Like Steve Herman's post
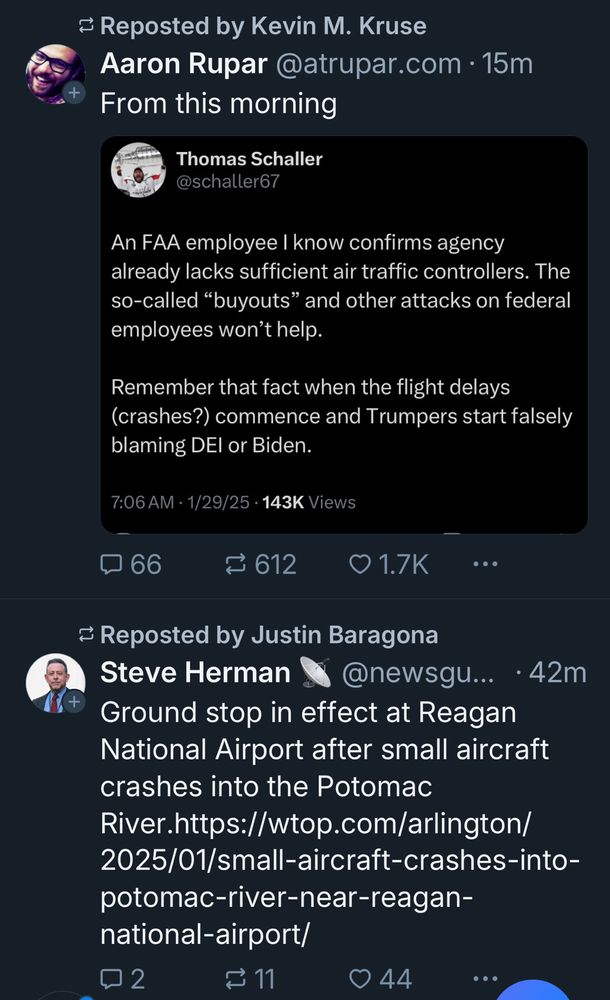The image size is (610, 1000). [360, 978]
